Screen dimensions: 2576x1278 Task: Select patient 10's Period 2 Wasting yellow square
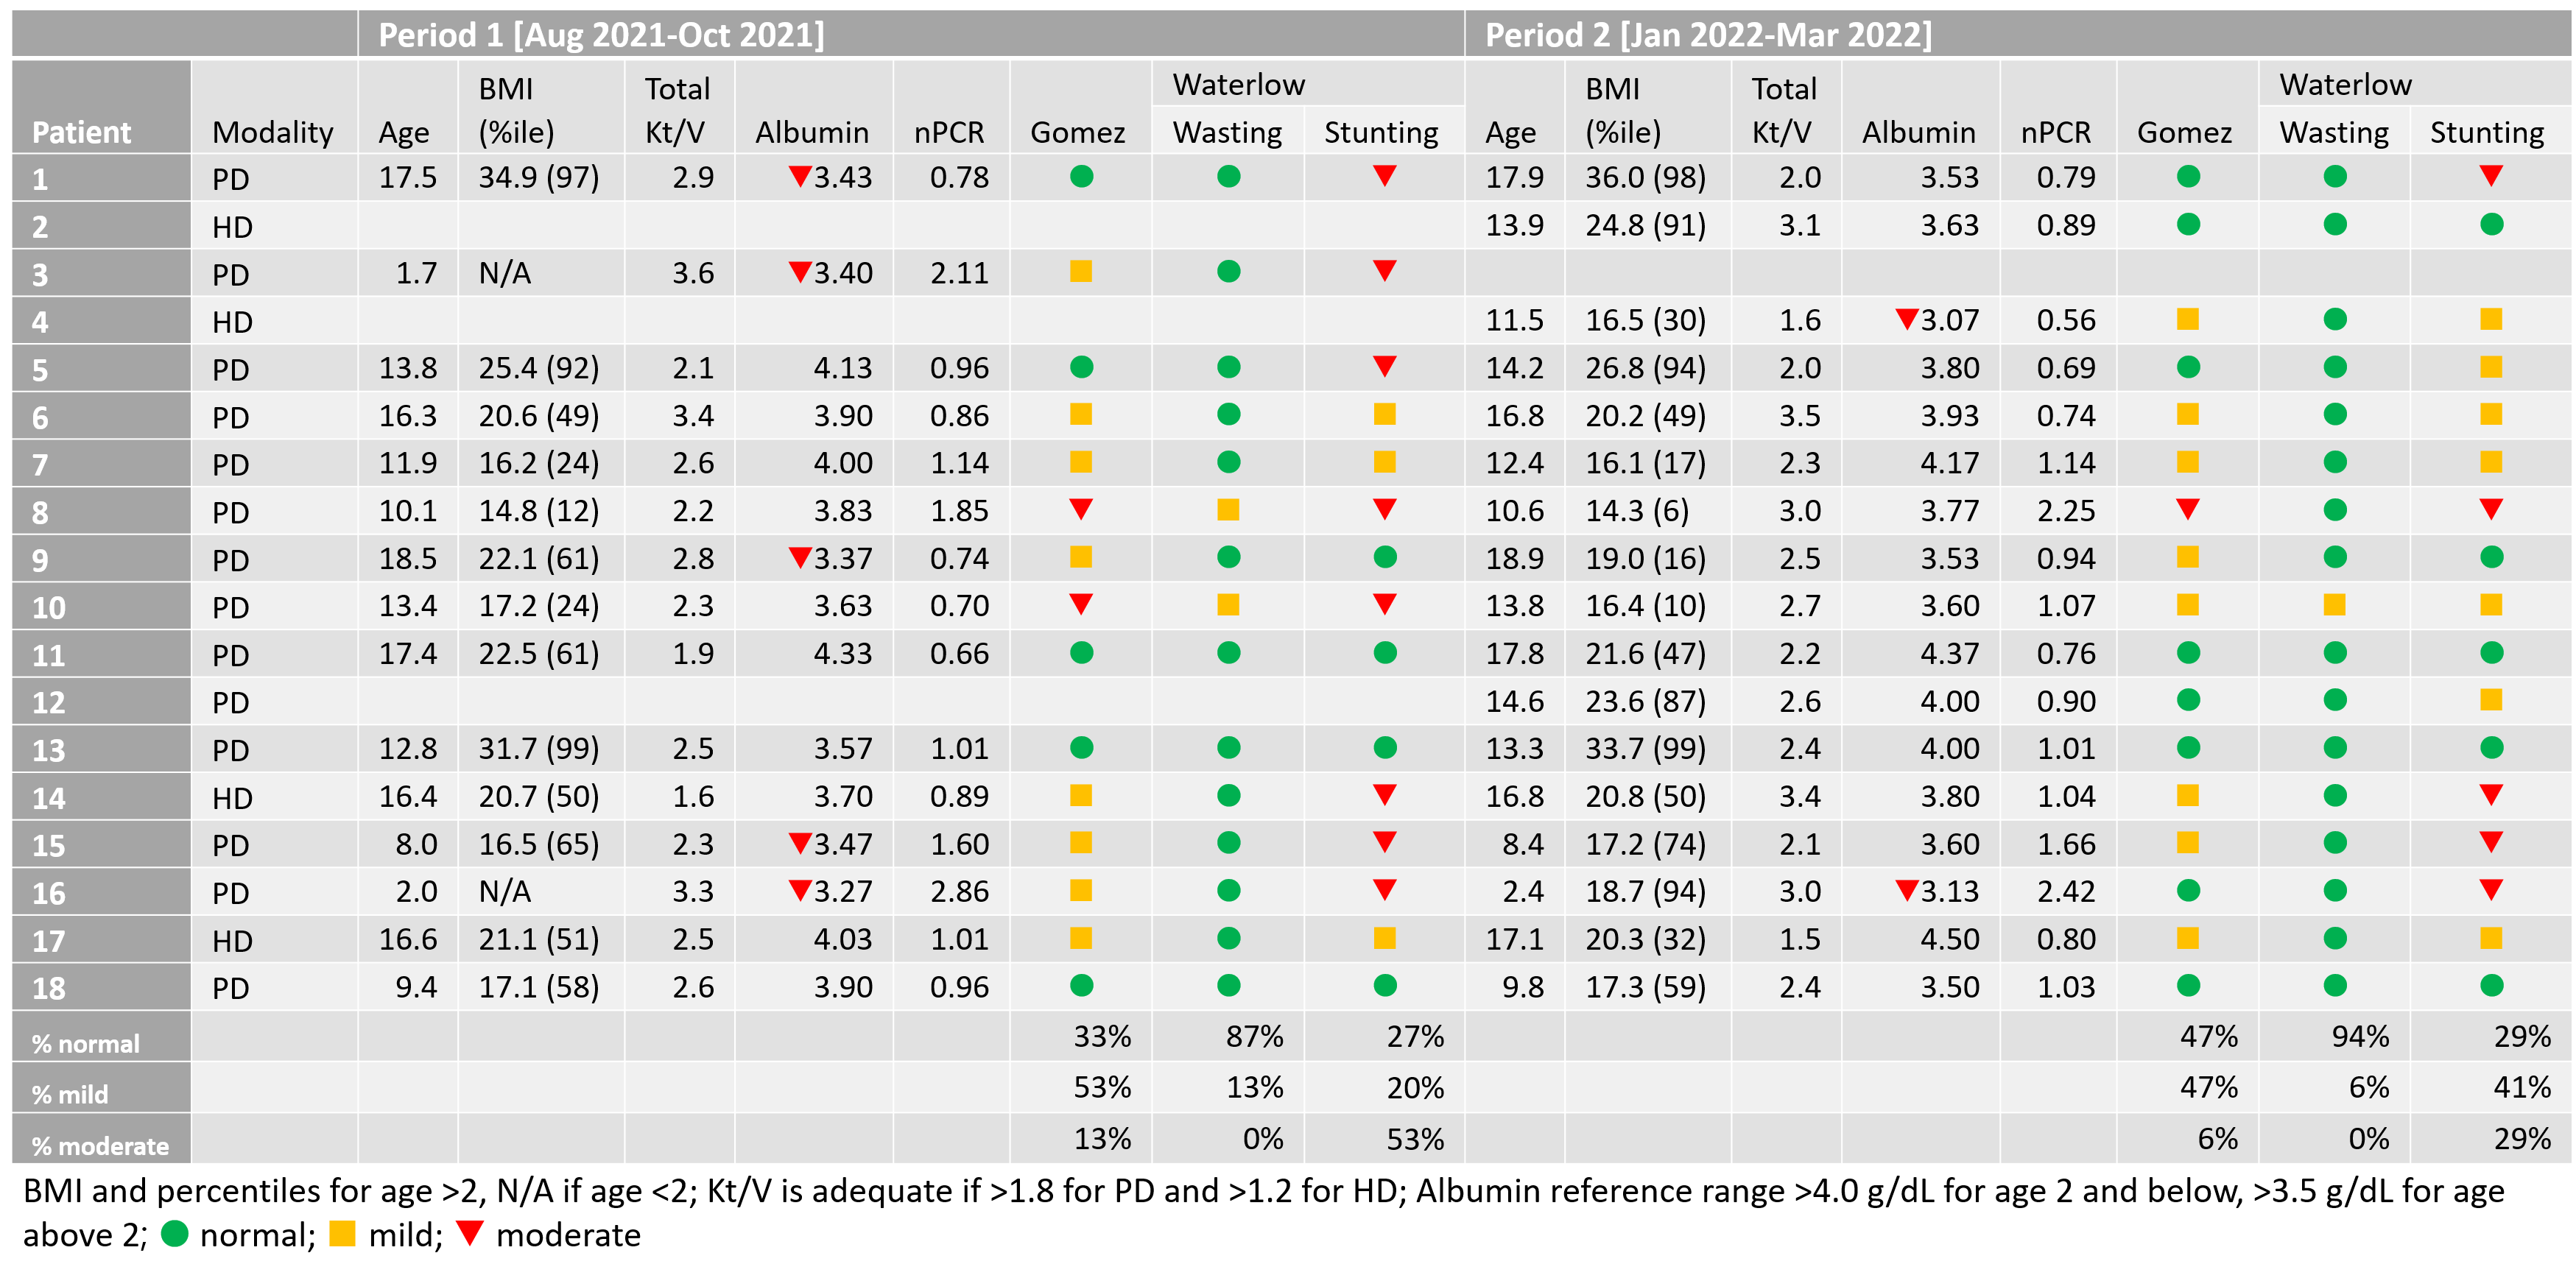click(x=2334, y=605)
